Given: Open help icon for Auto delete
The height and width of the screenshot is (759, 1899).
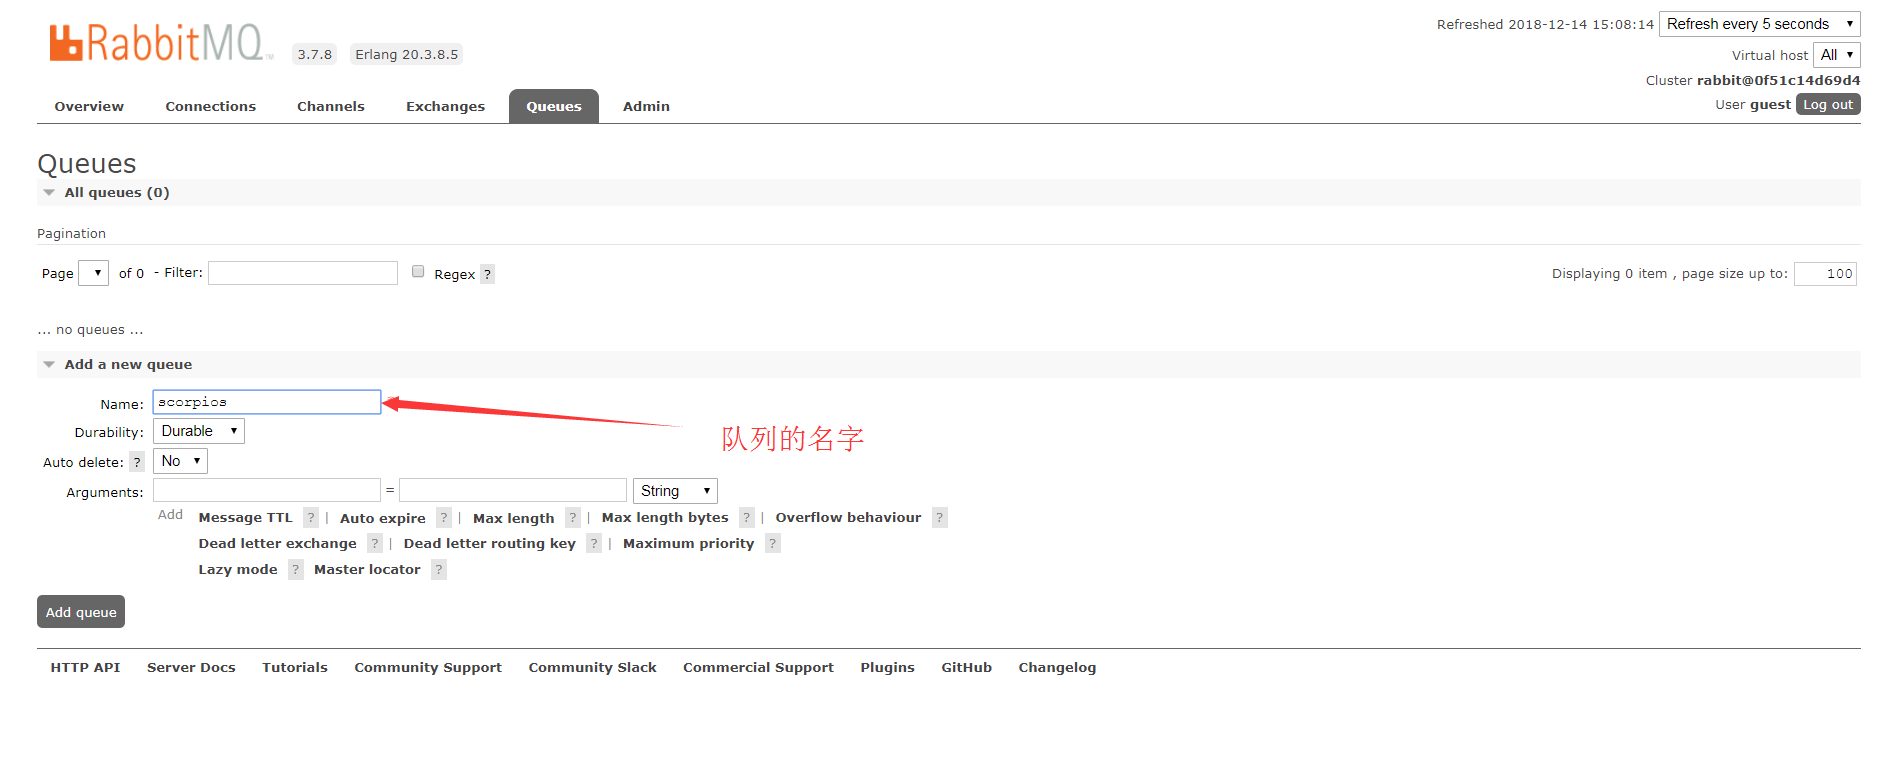Looking at the screenshot, I should coord(137,462).
